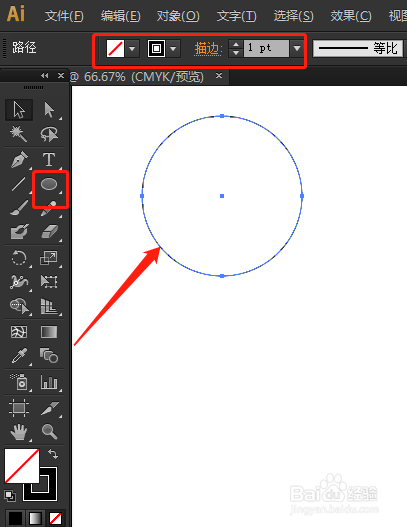The width and height of the screenshot is (407, 527).
Task: Select the Zoom tool
Action: [x=49, y=432]
